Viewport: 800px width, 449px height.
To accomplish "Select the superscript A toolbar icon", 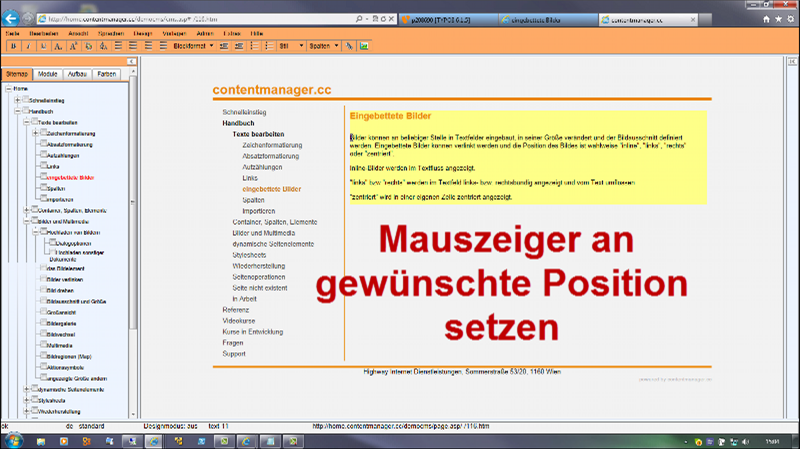I will point(73,46).
